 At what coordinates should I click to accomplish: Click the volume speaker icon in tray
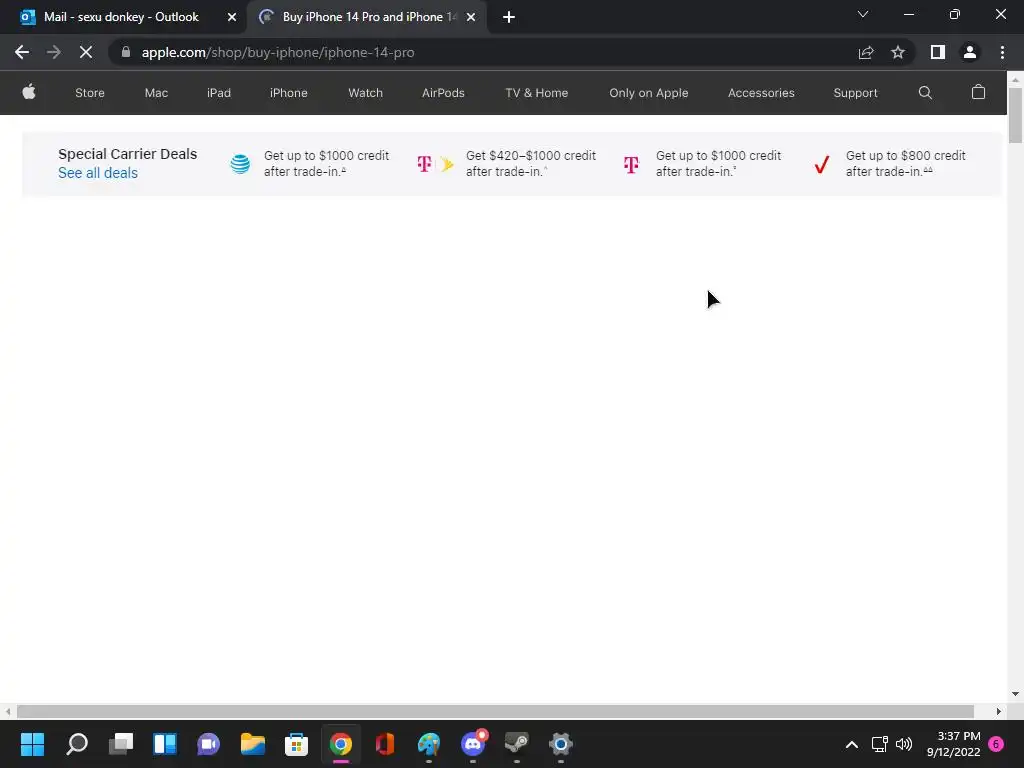pos(904,744)
